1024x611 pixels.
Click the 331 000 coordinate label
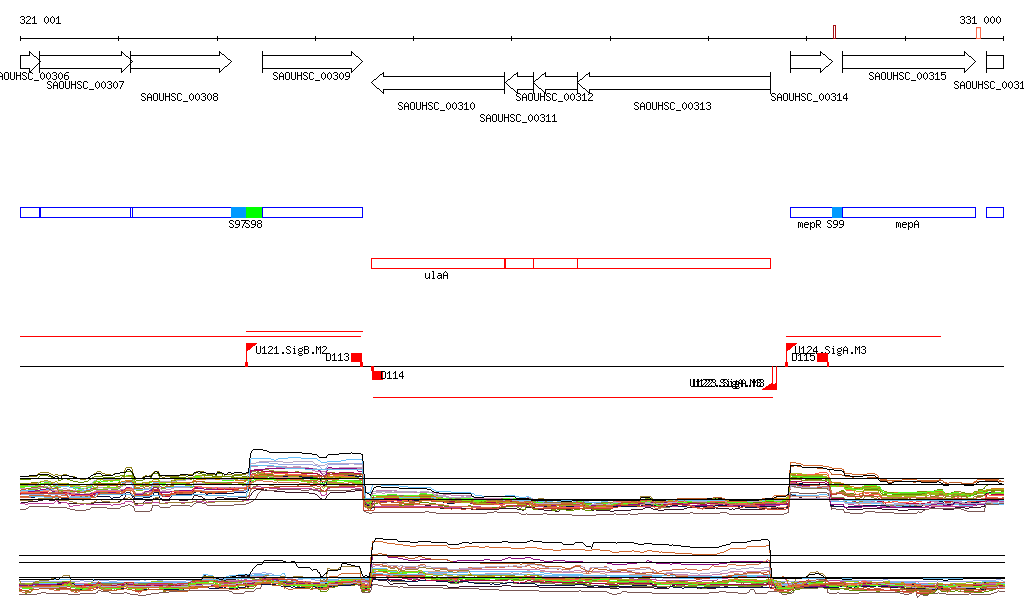[x=980, y=20]
